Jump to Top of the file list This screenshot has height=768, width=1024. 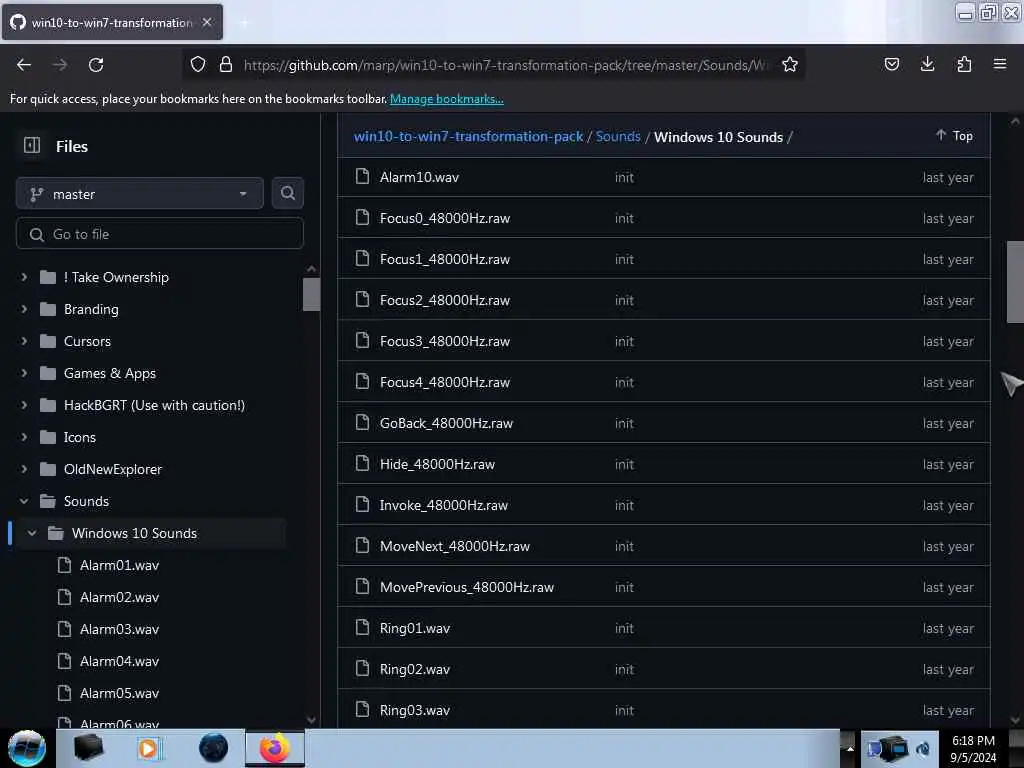954,135
